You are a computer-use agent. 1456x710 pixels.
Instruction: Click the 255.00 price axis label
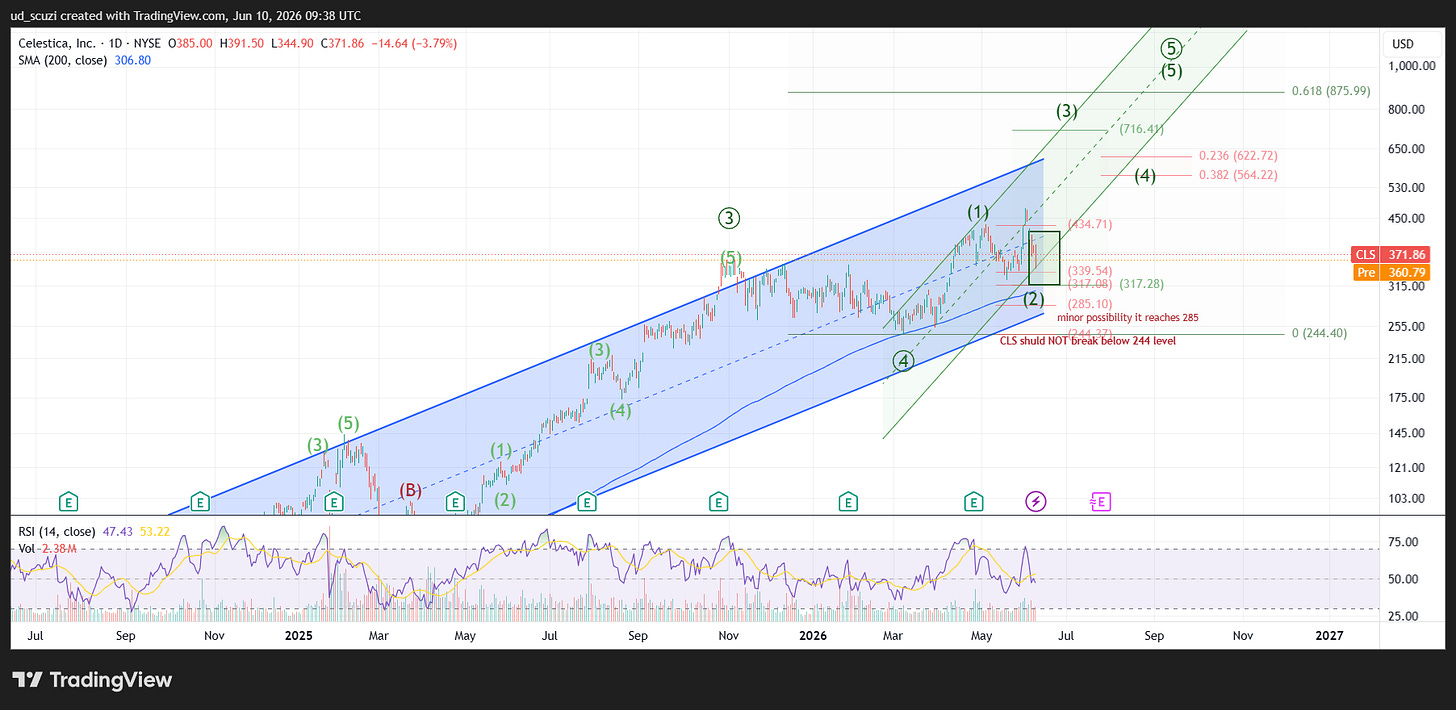click(x=1408, y=326)
